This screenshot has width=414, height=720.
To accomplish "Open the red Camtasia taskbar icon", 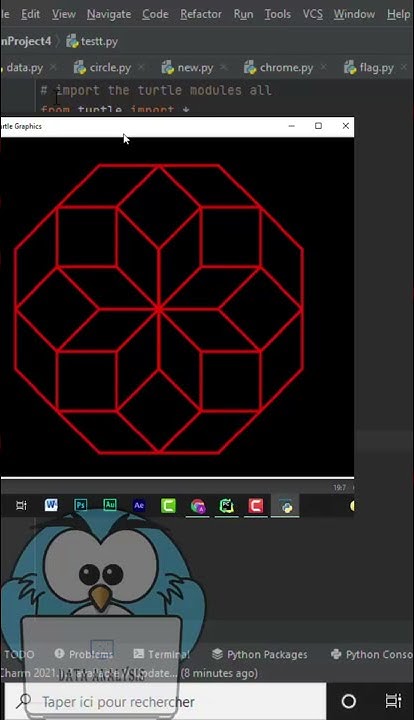I will click(x=256, y=506).
